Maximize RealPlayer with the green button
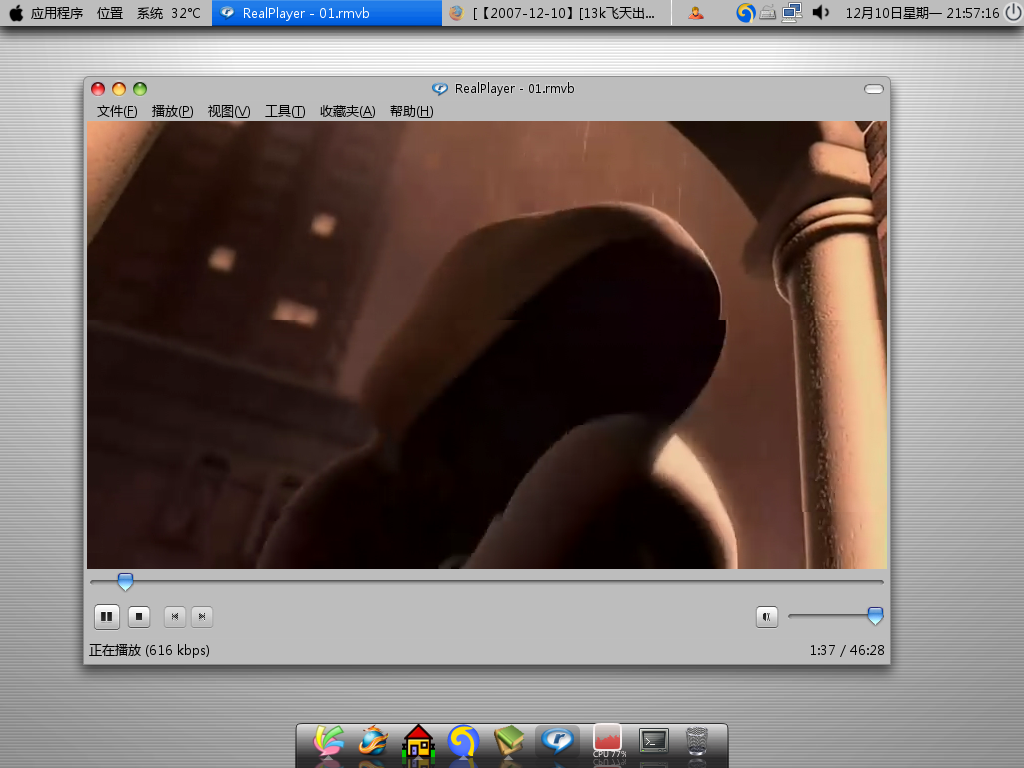This screenshot has height=768, width=1024. click(140, 89)
